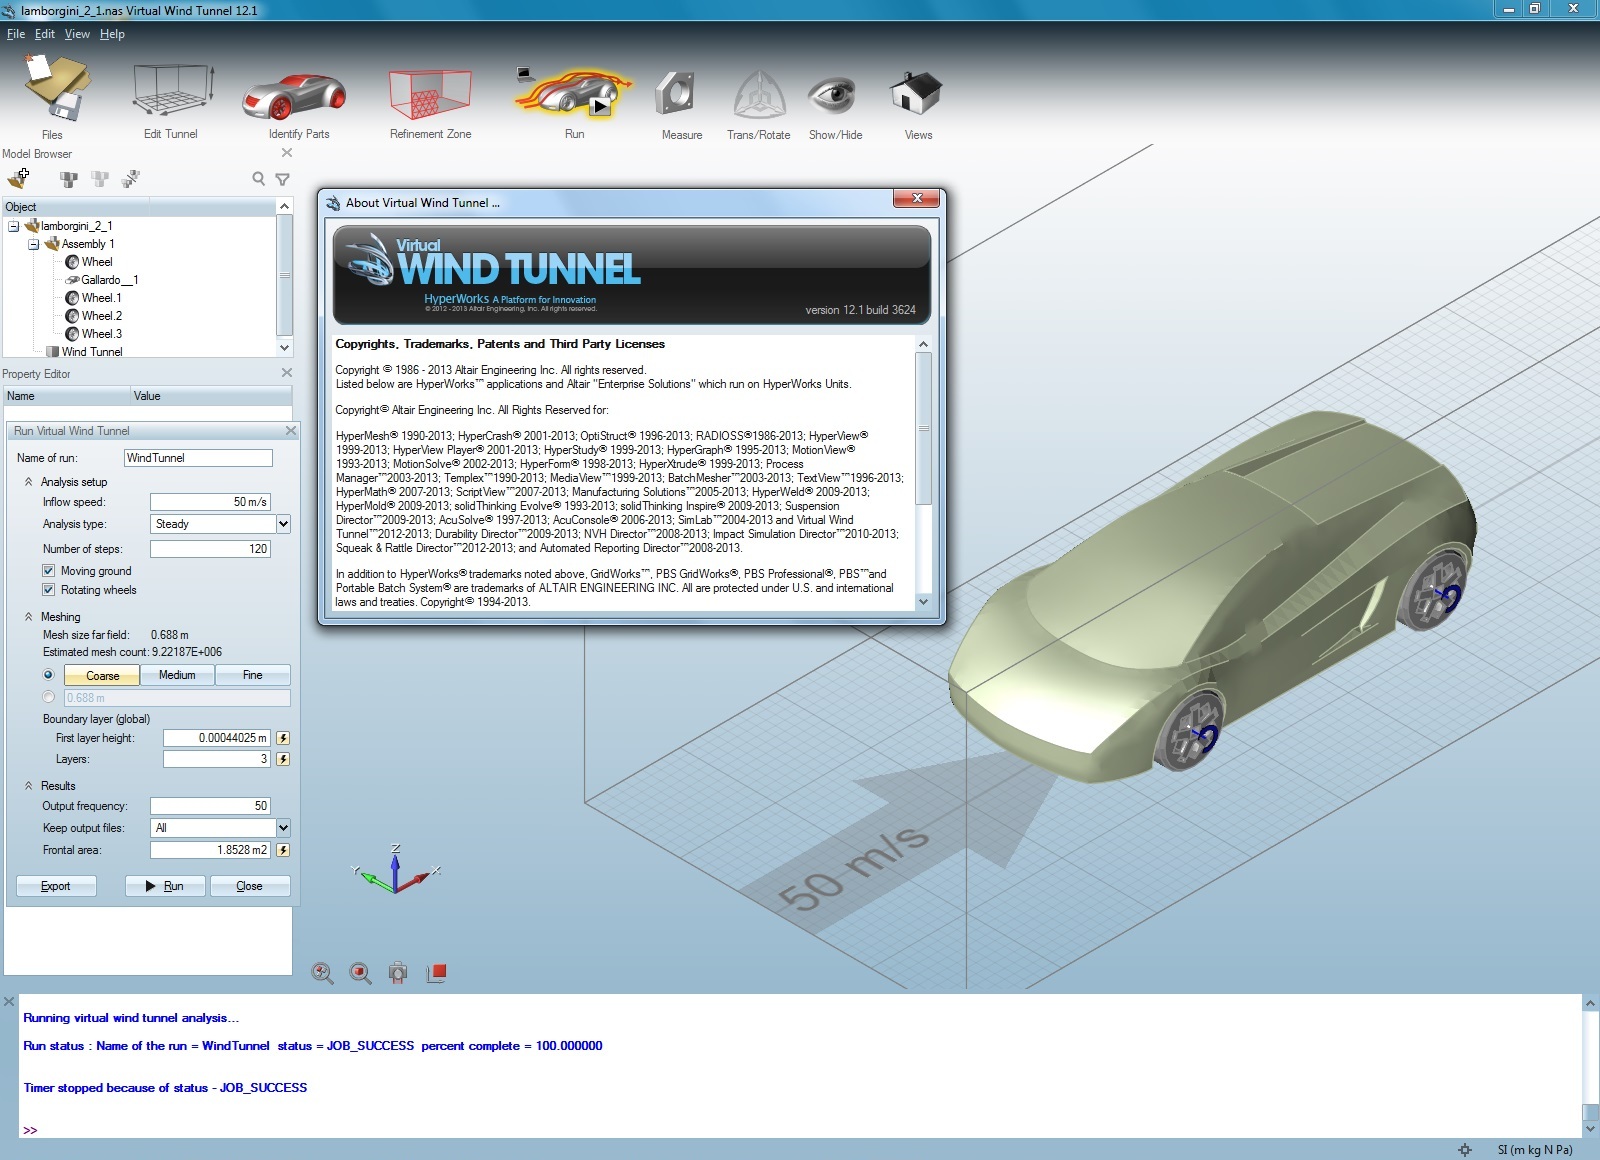Click the first parts blocks icon in Model Browser
This screenshot has width=1600, height=1160.
coord(68,179)
